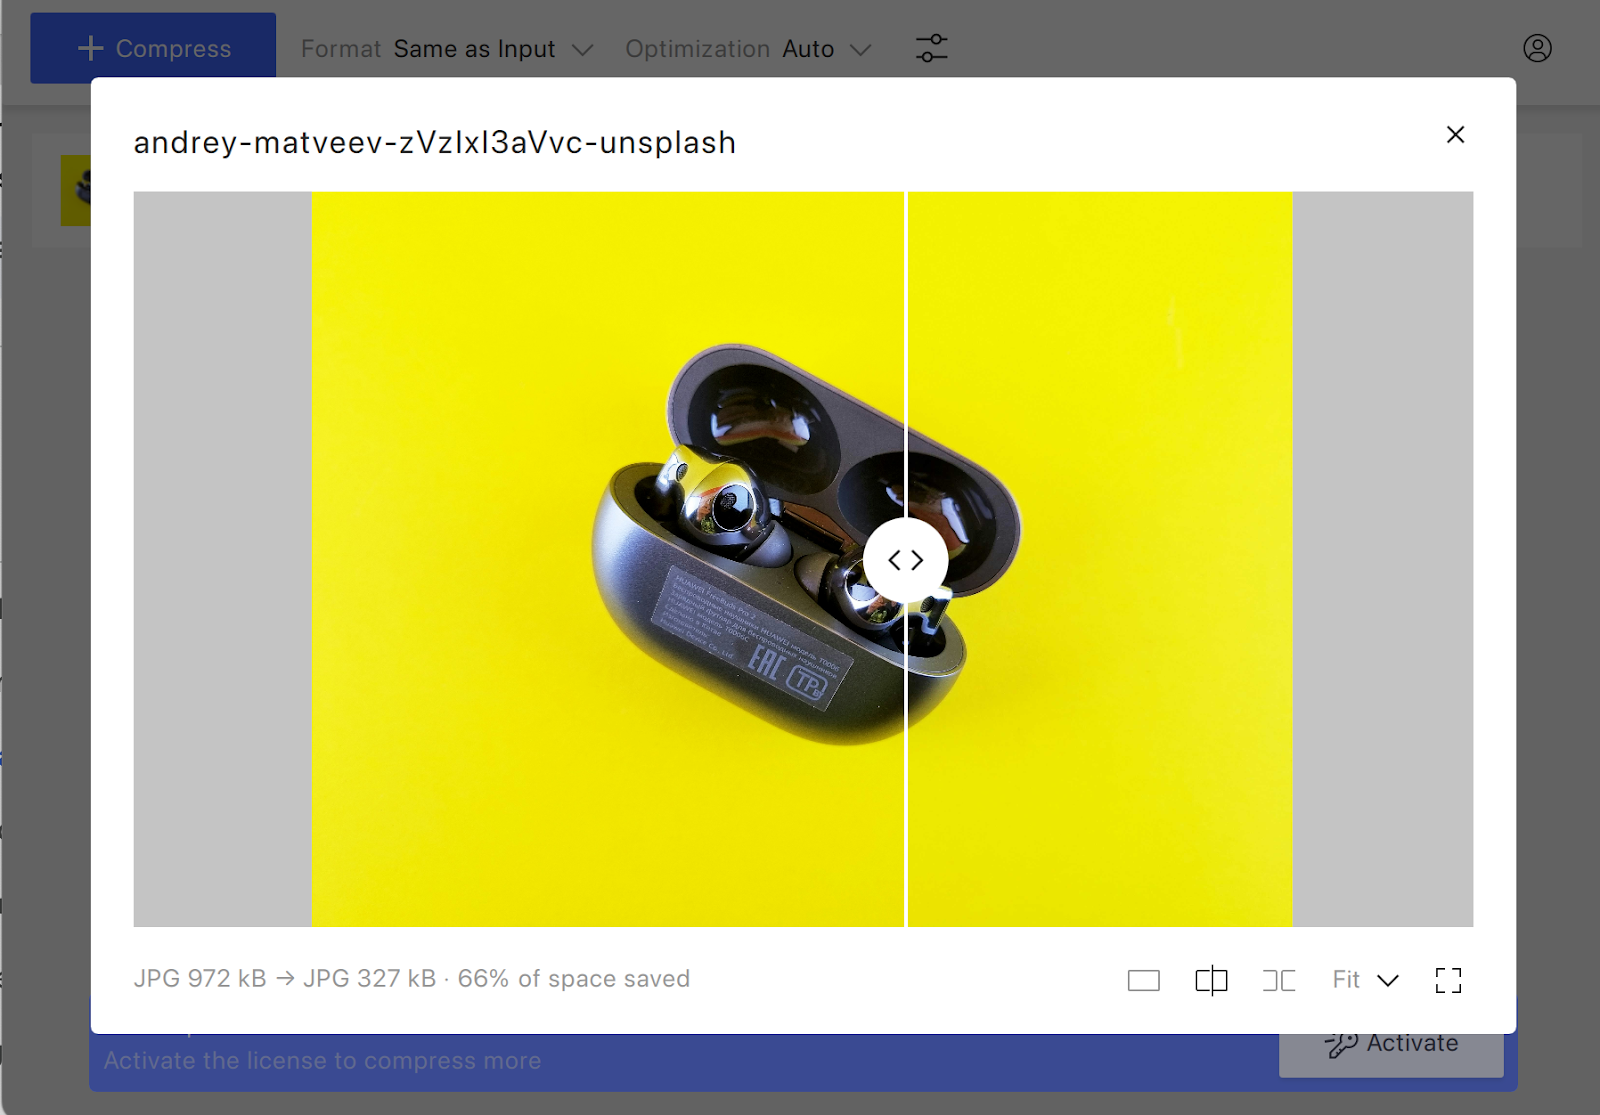Select split slider comparison view
The height and width of the screenshot is (1115, 1600).
point(1211,980)
